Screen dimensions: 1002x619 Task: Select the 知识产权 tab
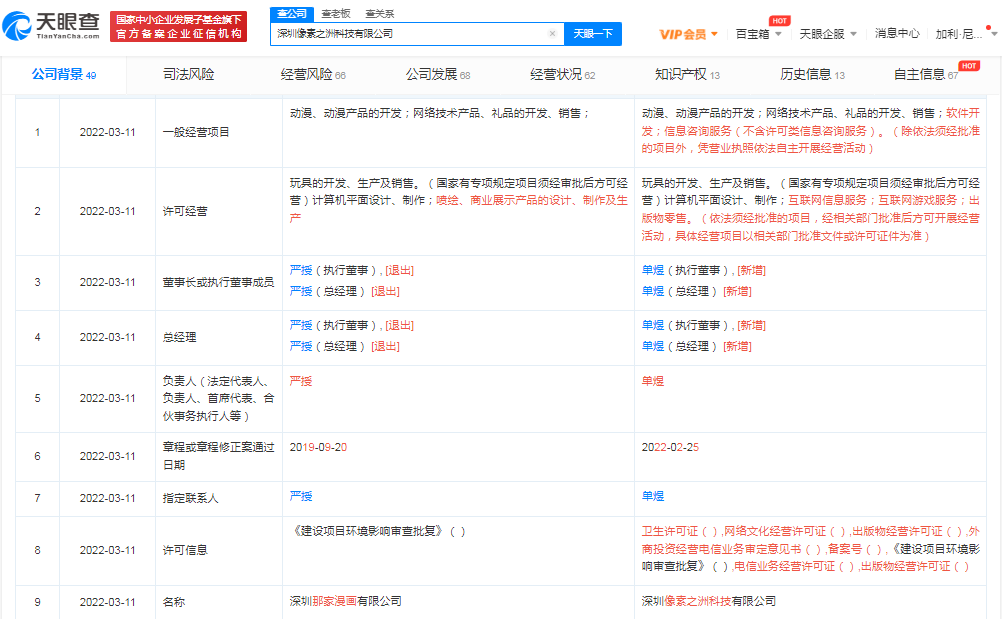click(x=687, y=75)
